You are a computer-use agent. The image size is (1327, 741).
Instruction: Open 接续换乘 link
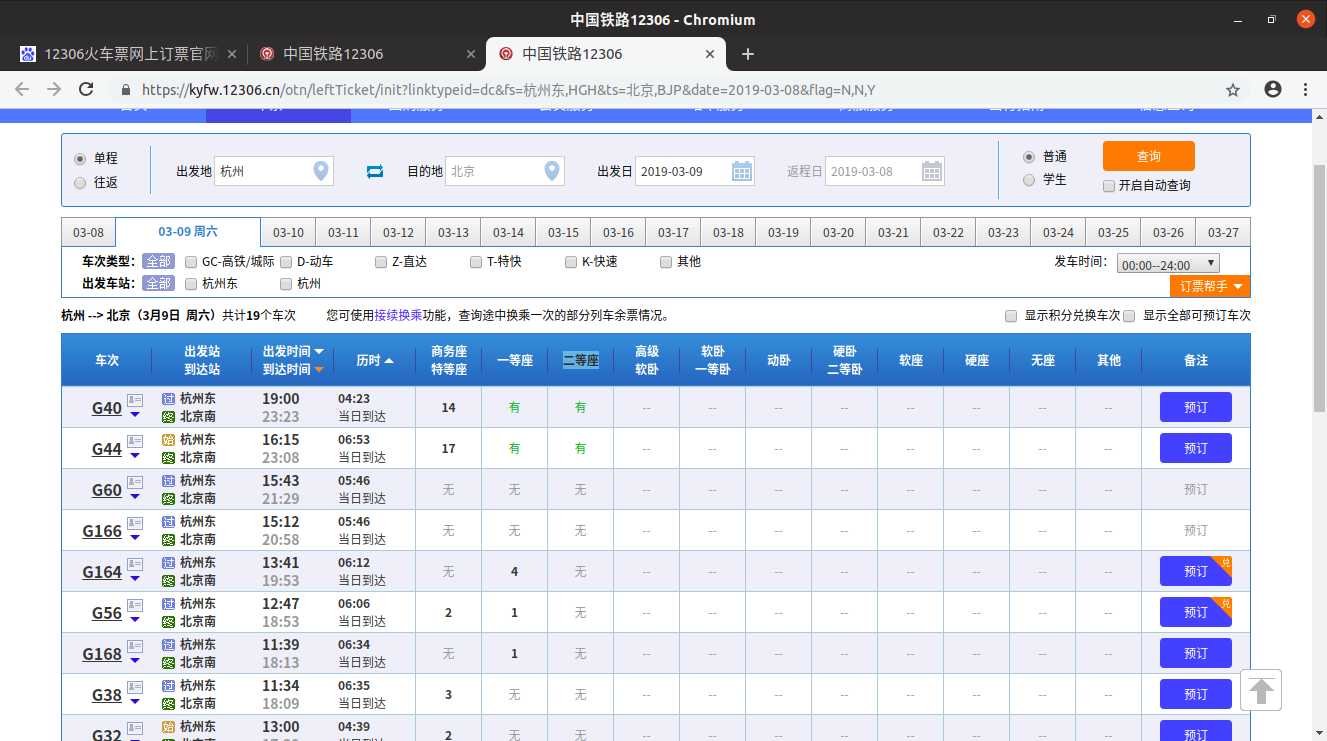tap(398, 315)
